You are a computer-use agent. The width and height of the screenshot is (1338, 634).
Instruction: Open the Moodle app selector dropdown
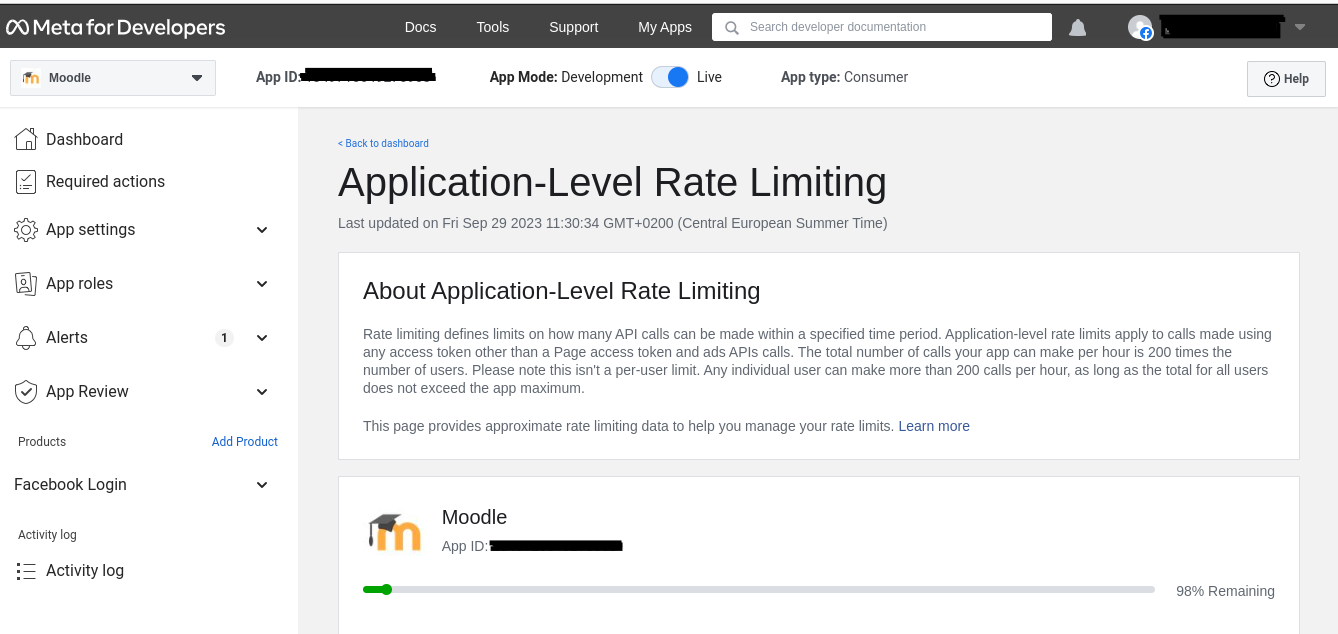pos(113,78)
